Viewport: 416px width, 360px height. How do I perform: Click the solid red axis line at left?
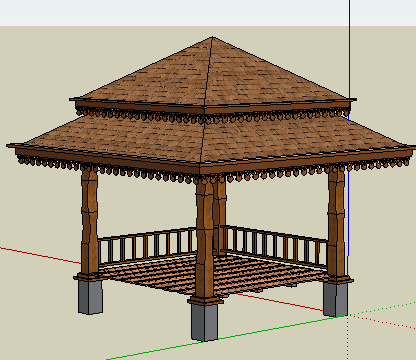coord(40,255)
